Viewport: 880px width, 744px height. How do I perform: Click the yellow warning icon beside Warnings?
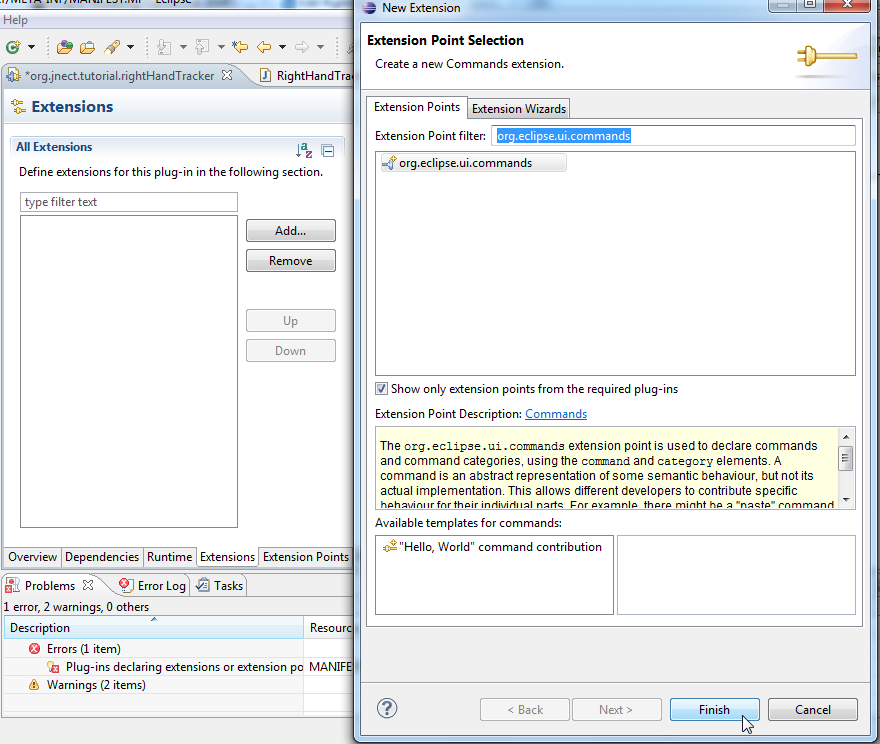[x=34, y=685]
